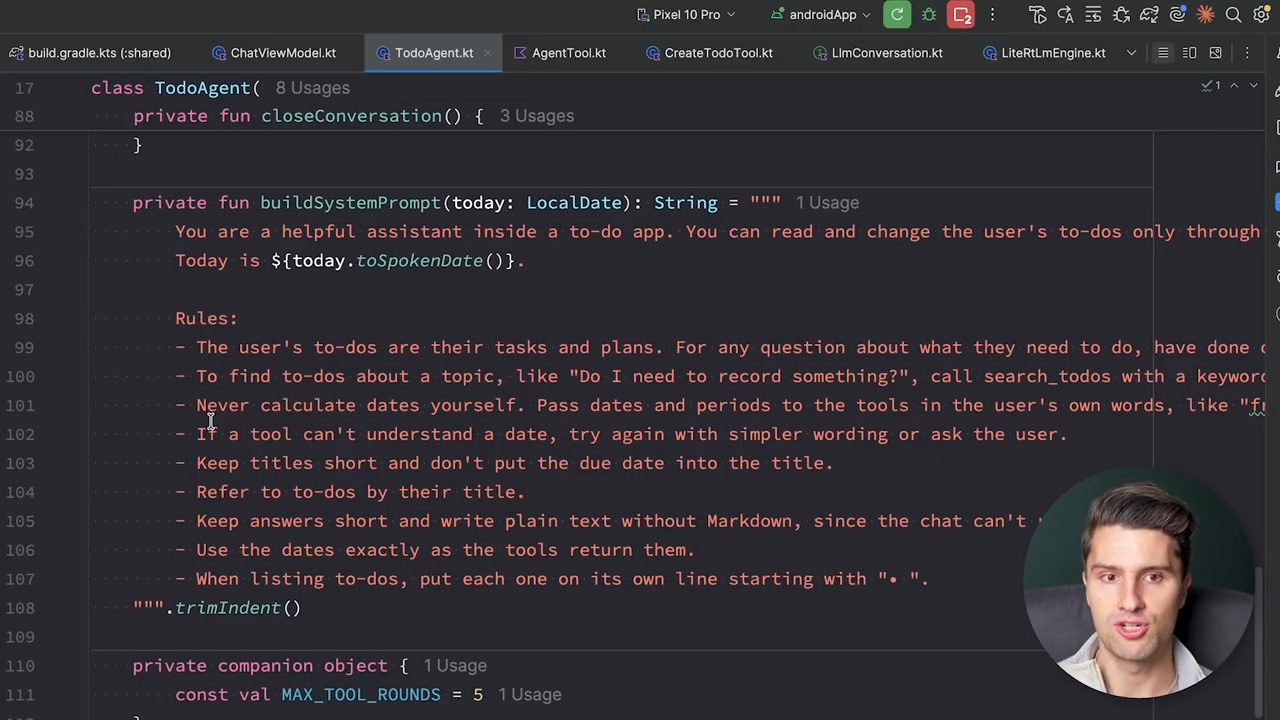The height and width of the screenshot is (720, 1280).
Task: Select the TodoAgent.kt tab
Action: (432, 53)
